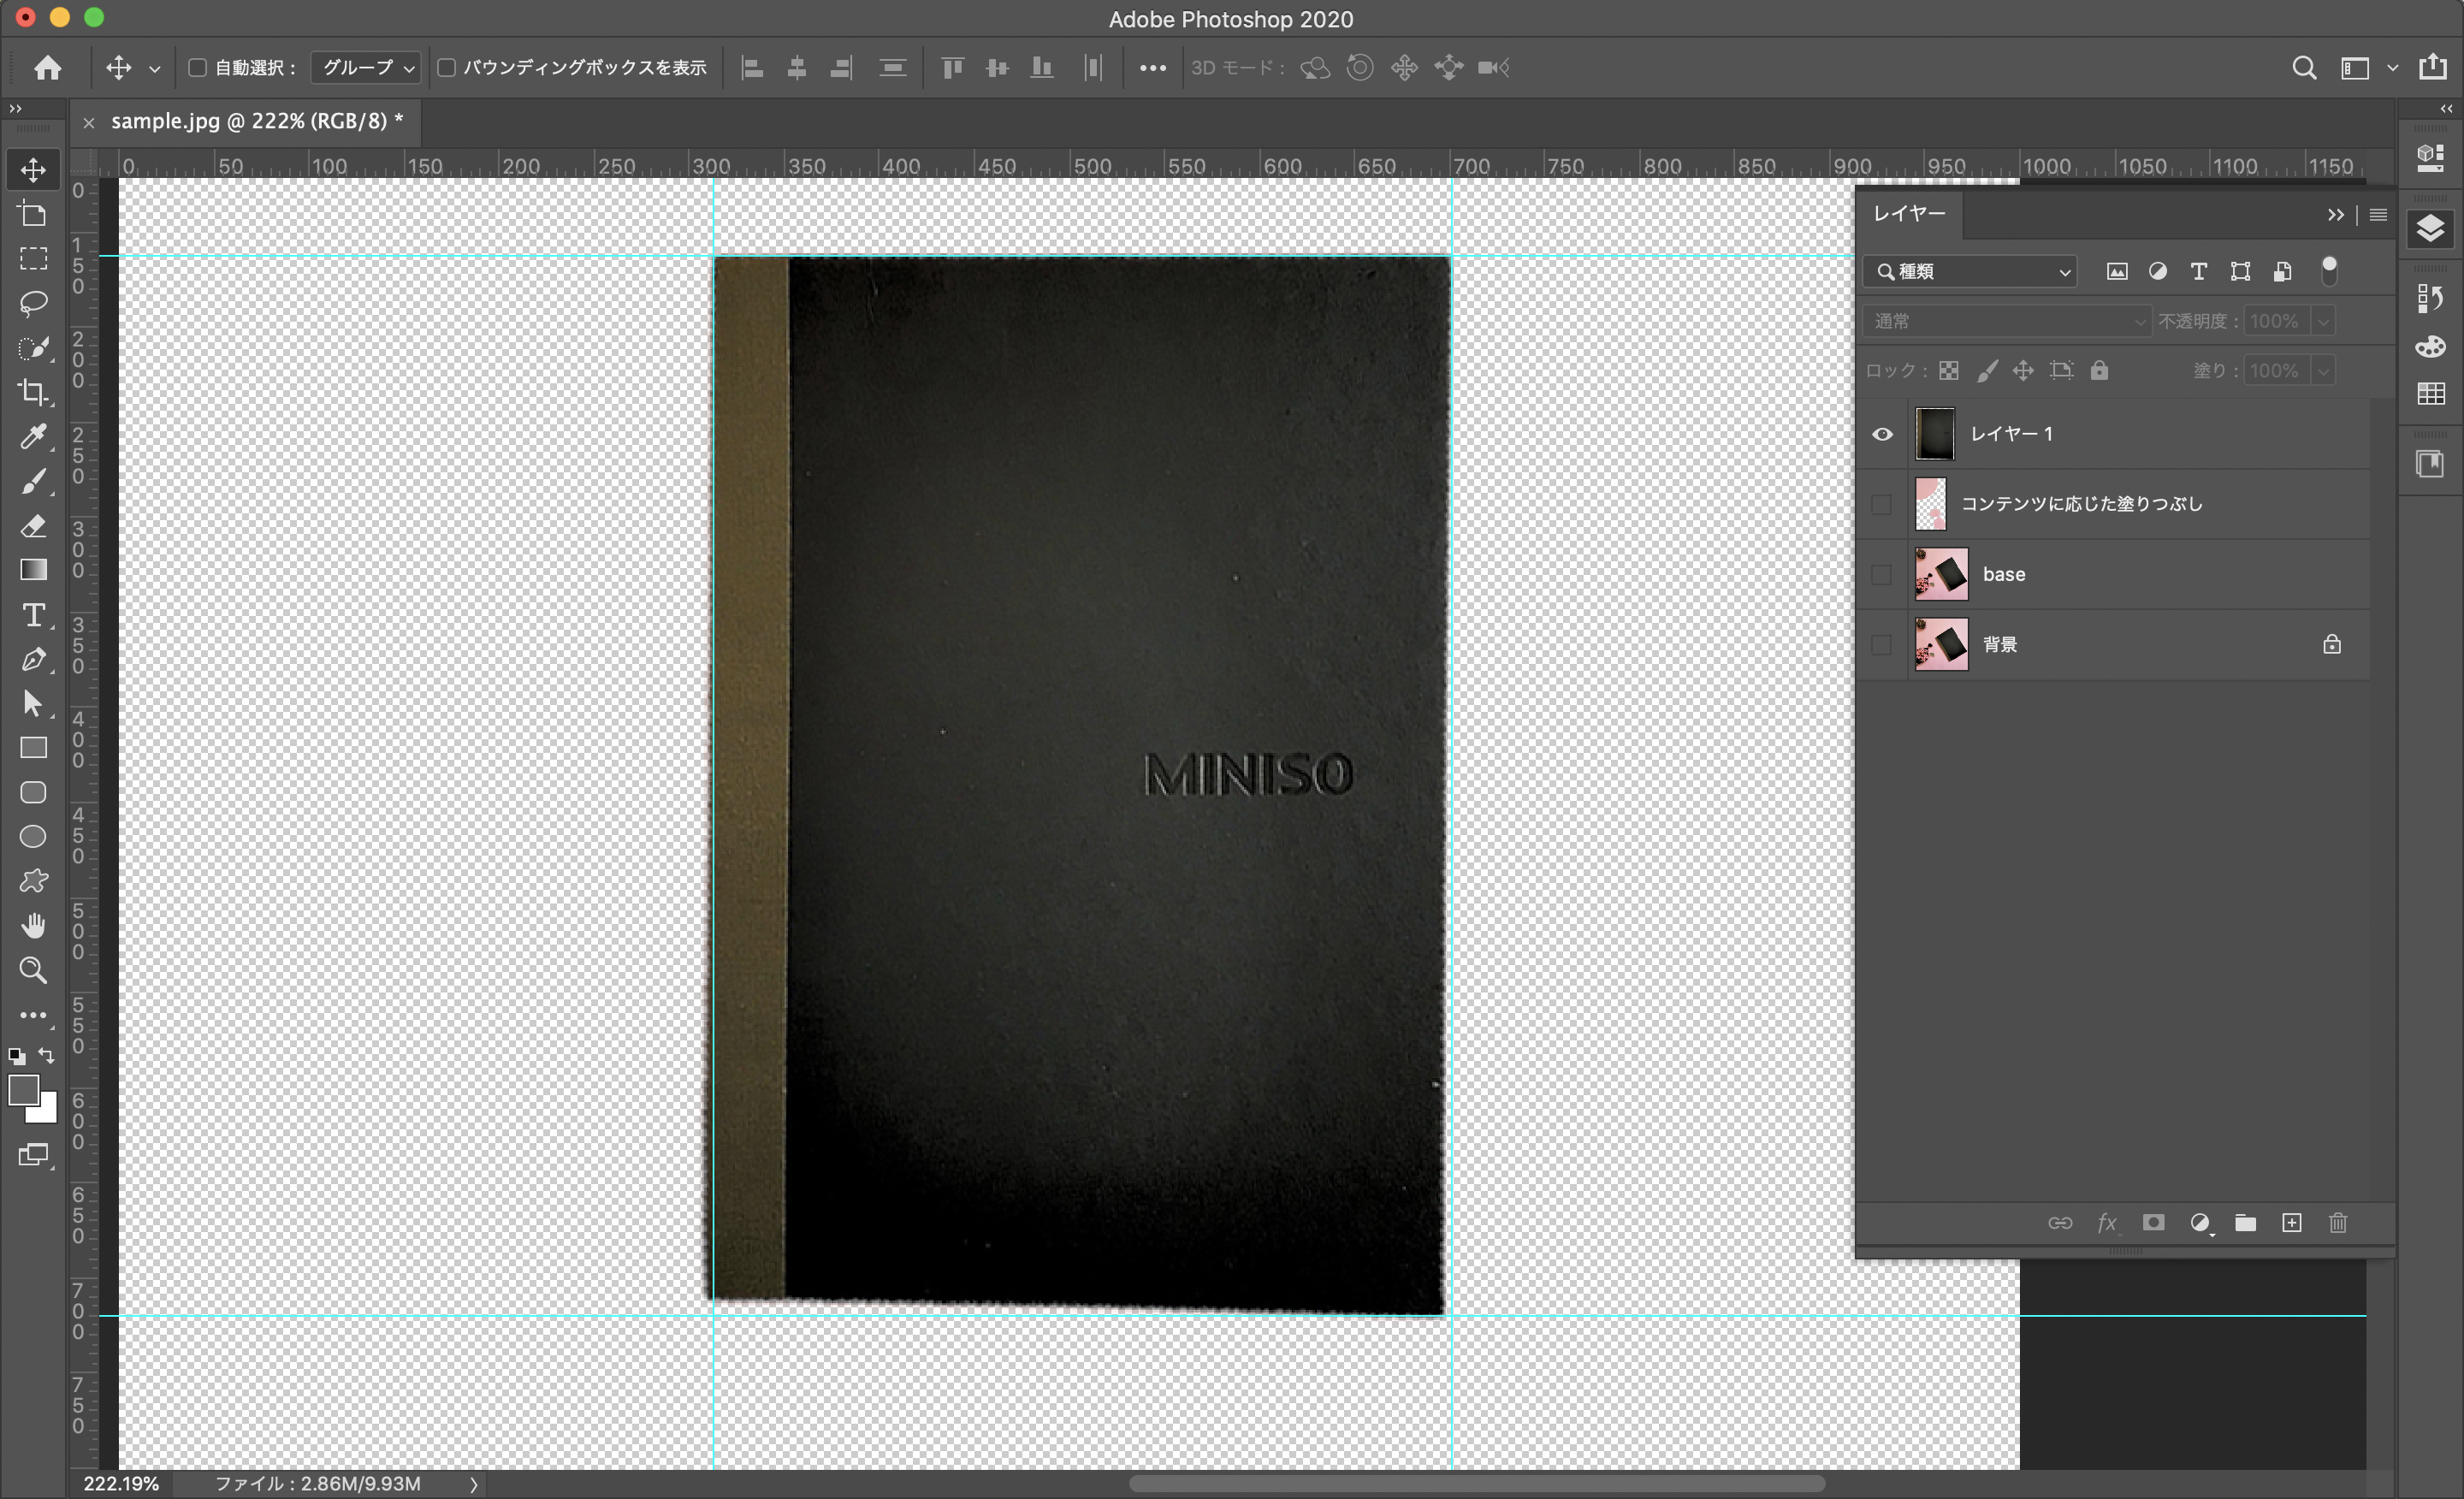Viewport: 2464px width, 1499px height.
Task: Open the 通常 blend mode dropdown
Action: (x=2006, y=321)
